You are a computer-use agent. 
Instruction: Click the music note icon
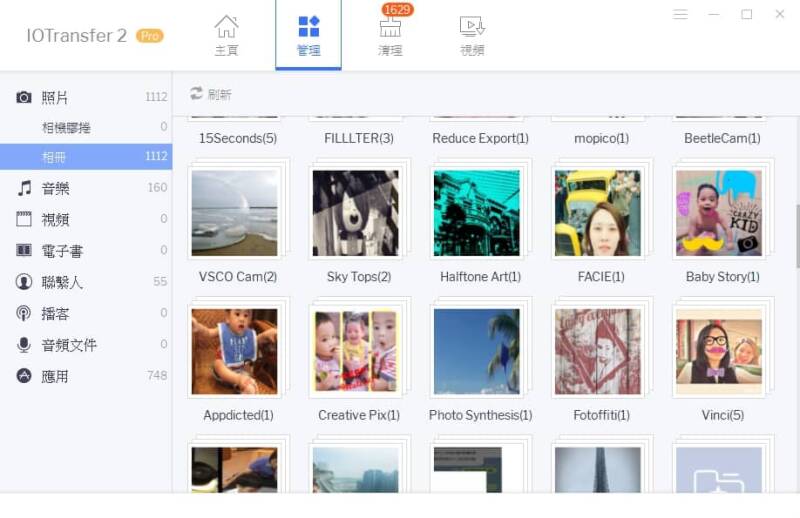point(23,188)
